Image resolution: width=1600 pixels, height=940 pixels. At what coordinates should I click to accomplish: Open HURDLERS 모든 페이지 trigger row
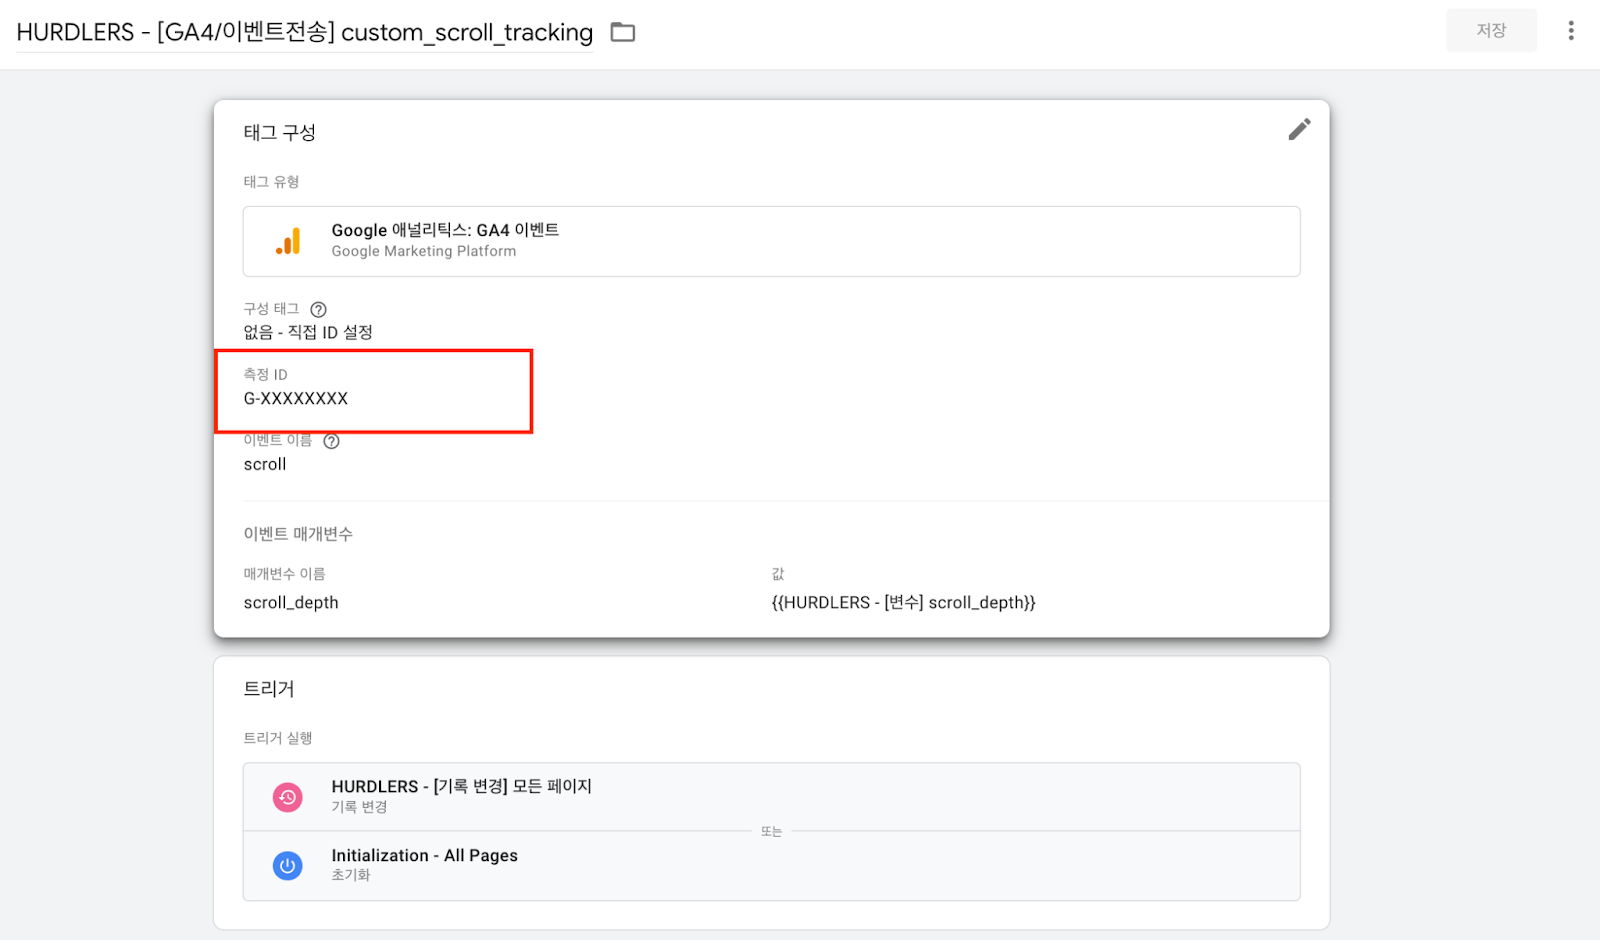(771, 797)
